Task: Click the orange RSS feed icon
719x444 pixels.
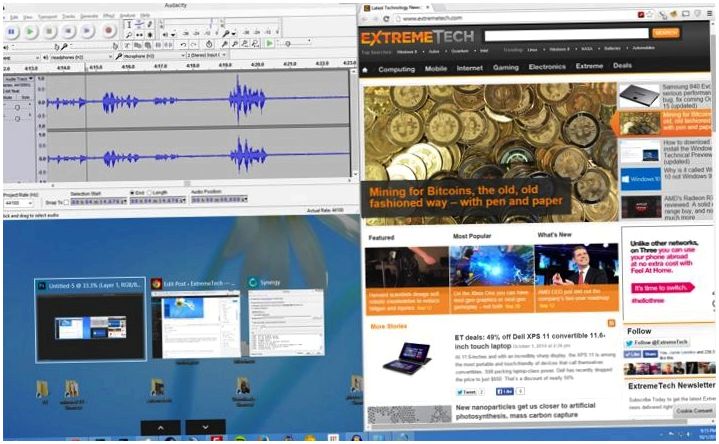Action: tap(611, 323)
